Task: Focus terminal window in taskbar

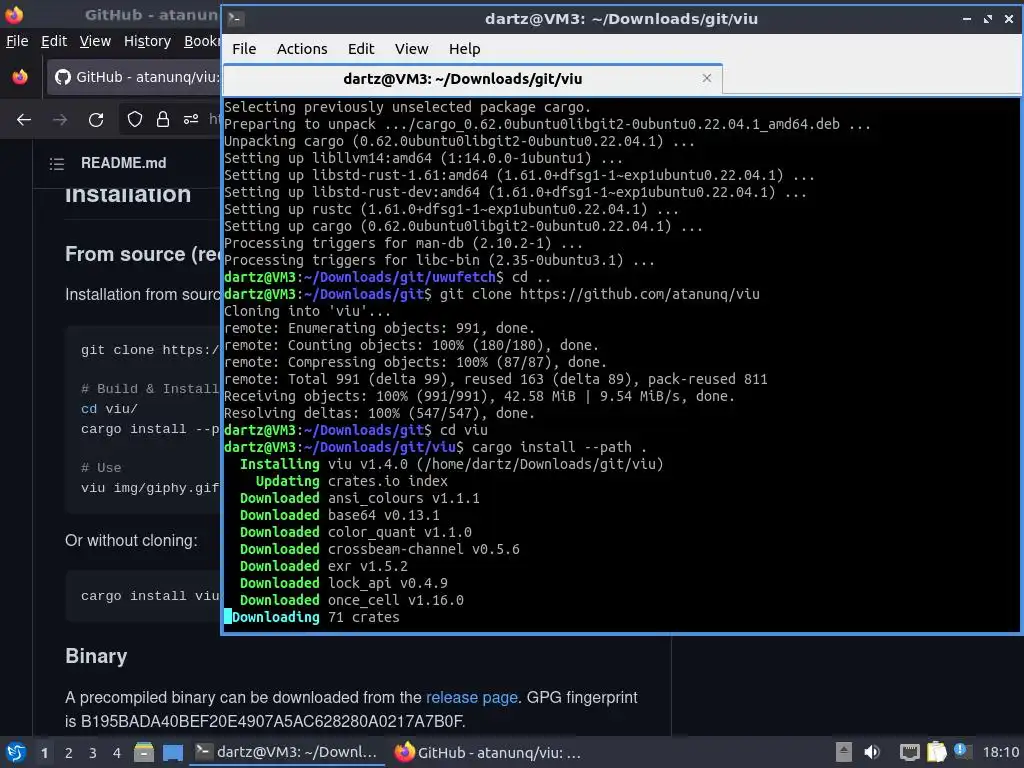Action: point(287,752)
